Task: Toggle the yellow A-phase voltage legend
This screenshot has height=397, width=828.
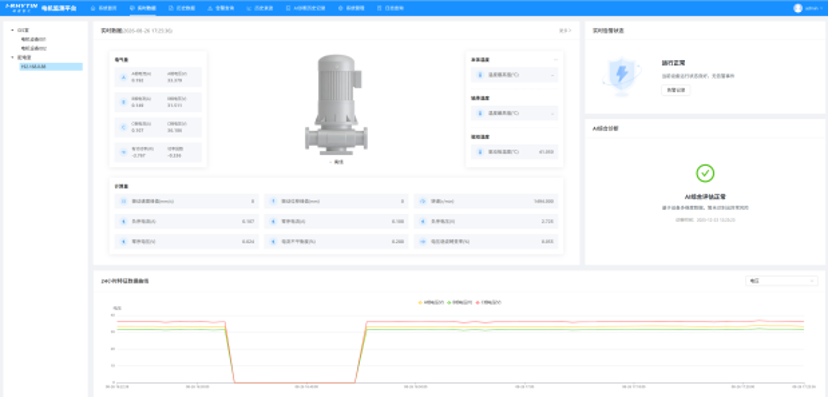Action: pyautogui.click(x=431, y=303)
